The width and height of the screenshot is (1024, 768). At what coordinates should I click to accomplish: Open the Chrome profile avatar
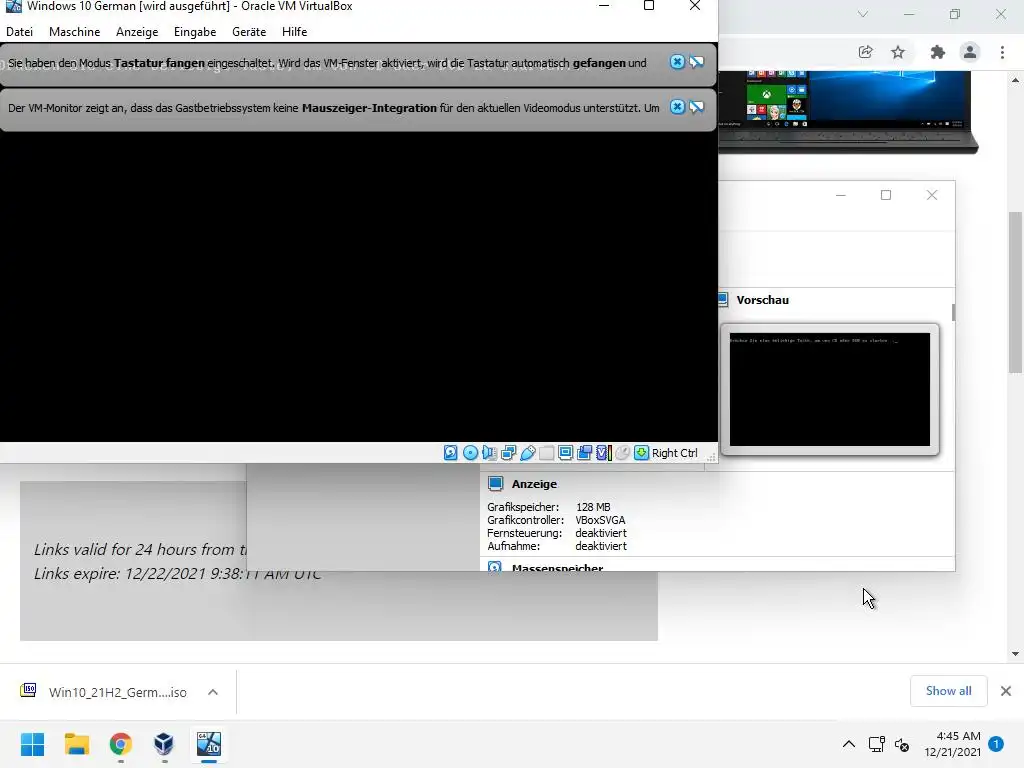(x=970, y=52)
